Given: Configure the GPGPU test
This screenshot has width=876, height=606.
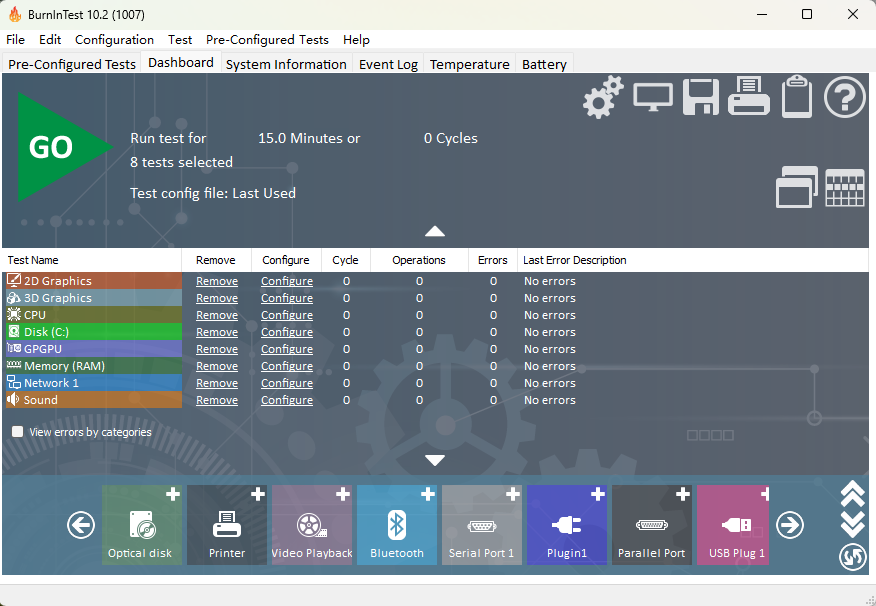Looking at the screenshot, I should [287, 349].
